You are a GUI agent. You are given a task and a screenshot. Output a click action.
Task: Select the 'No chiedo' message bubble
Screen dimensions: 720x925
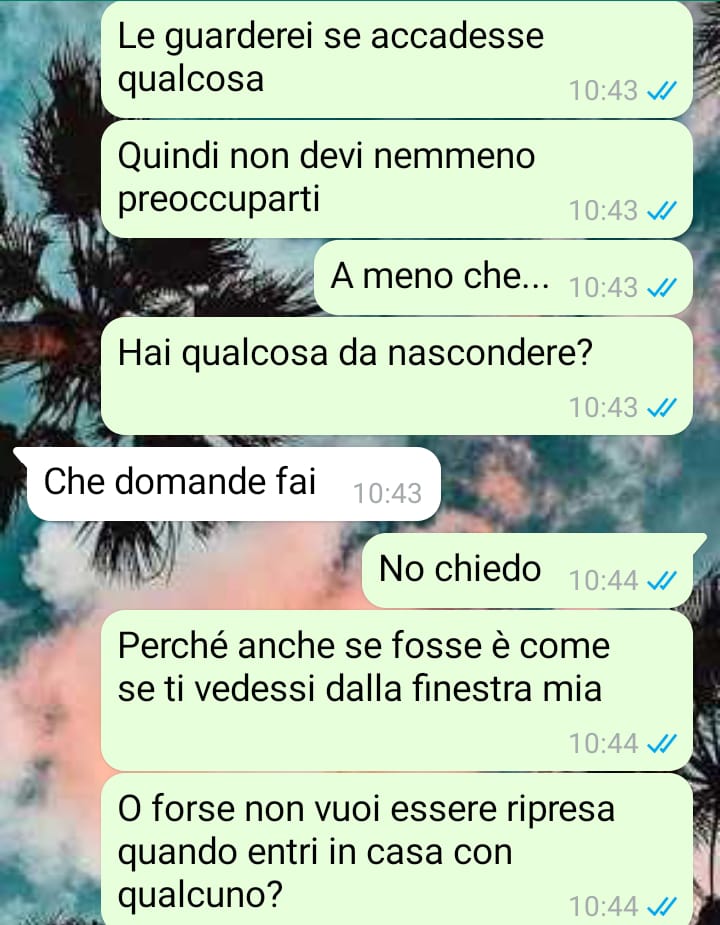(534, 570)
